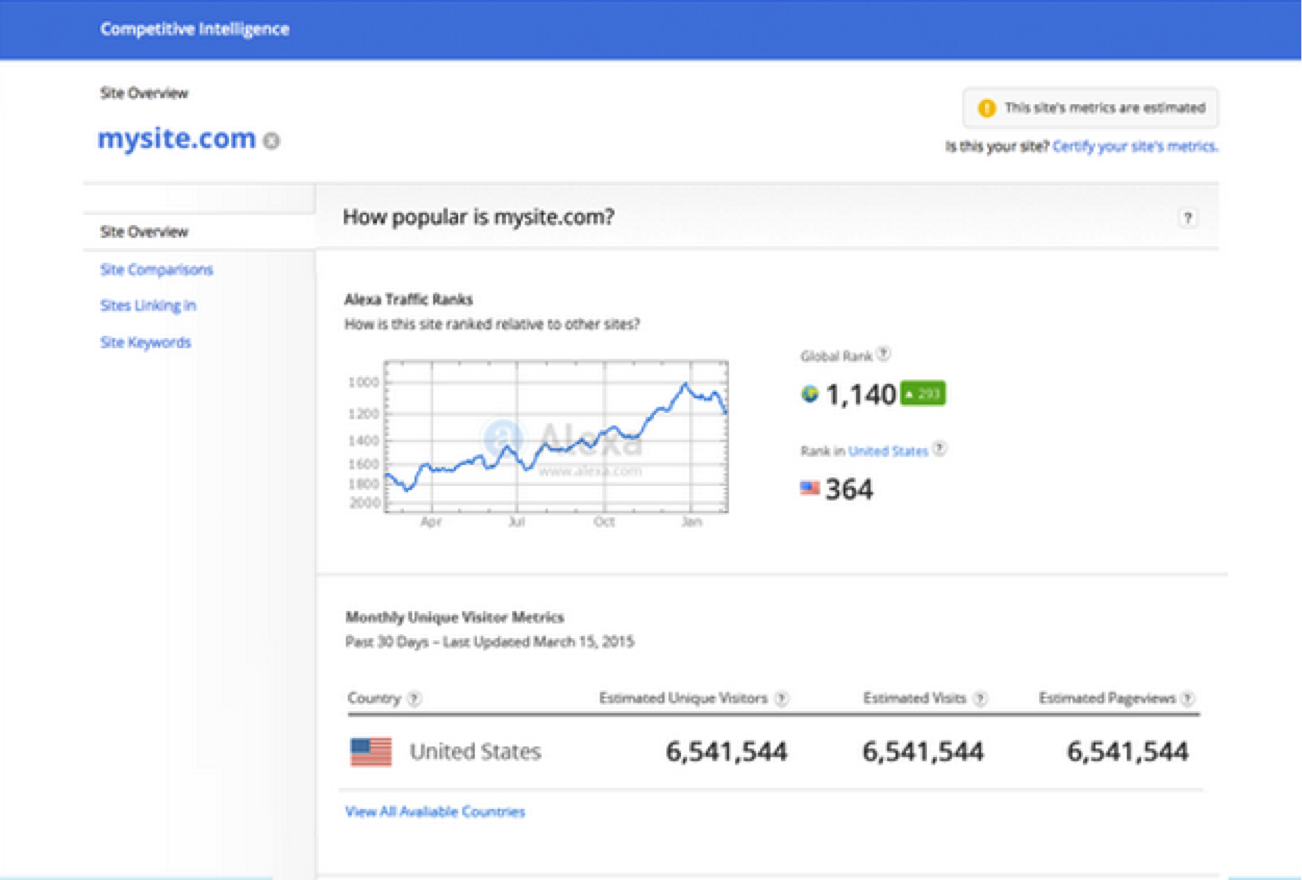Click the Estimated Pageviews column header
This screenshot has width=1302, height=880.
tap(1107, 699)
